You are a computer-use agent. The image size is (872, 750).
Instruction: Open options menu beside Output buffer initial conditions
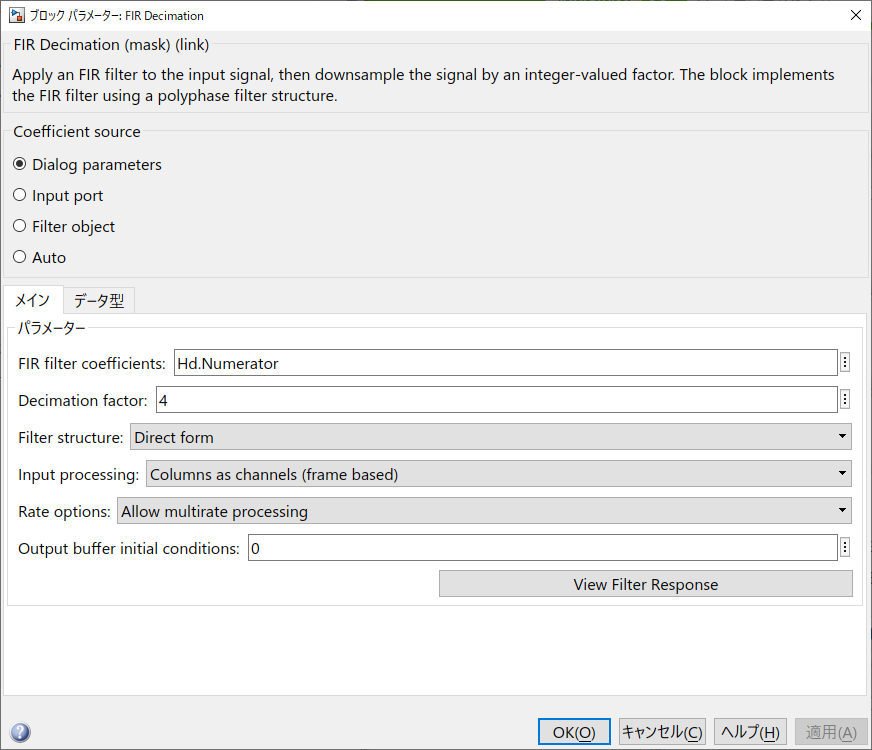coord(845,548)
